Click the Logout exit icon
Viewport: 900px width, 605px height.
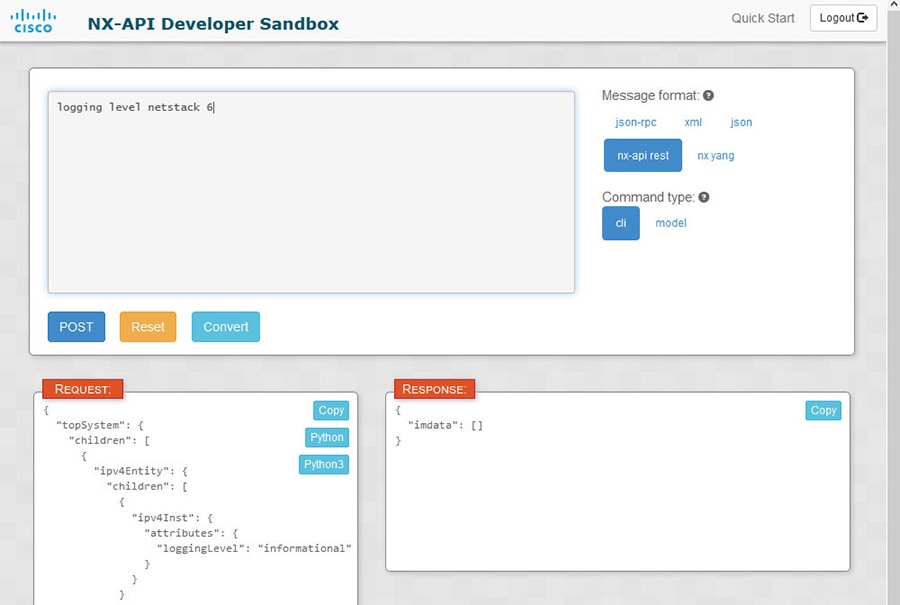[862, 17]
